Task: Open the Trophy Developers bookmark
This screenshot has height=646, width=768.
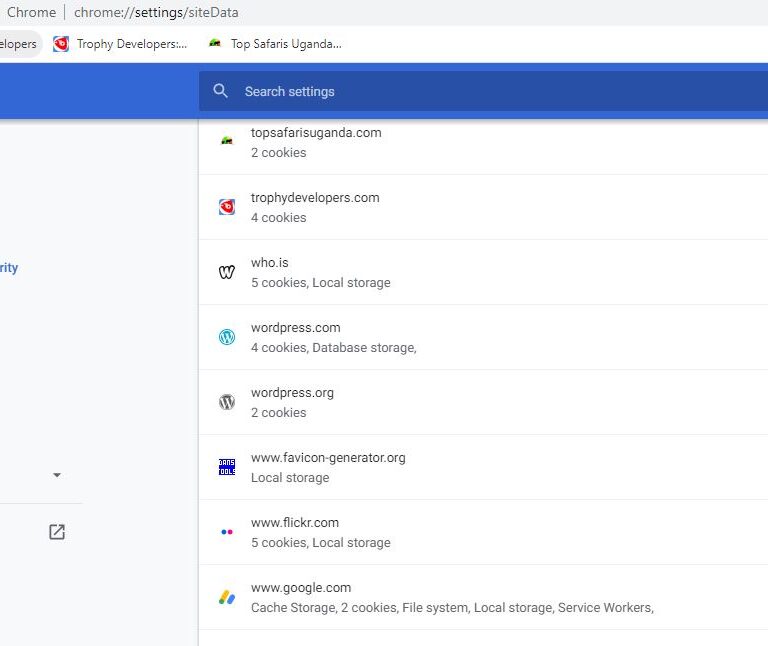Action: [x=120, y=44]
